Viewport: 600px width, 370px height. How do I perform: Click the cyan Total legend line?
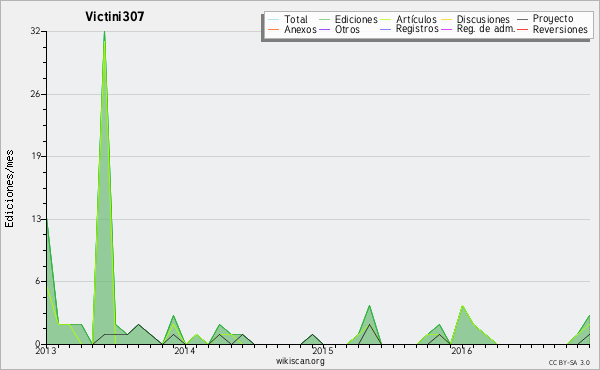pyautogui.click(x=274, y=19)
